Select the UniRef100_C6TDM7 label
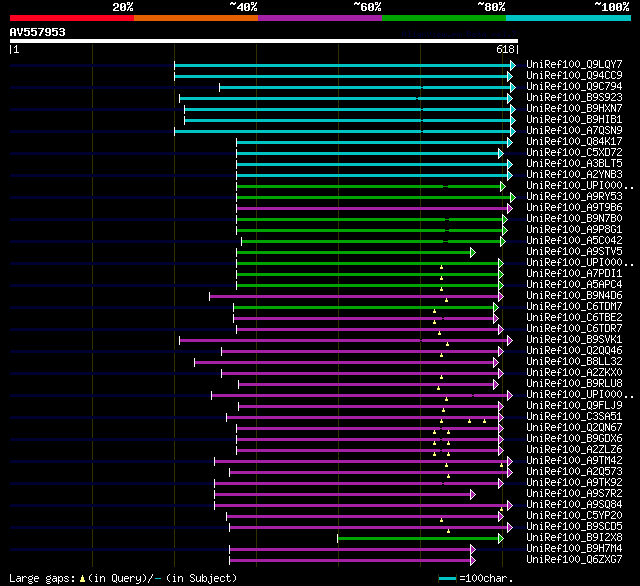The height and width of the screenshot is (586, 640). click(x=574, y=307)
